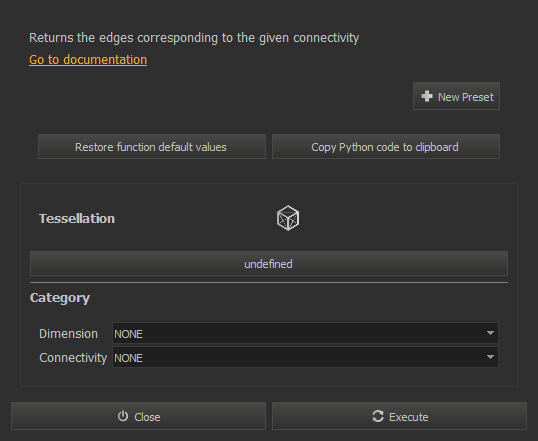Close the function dialog
Image resolution: width=538 pixels, height=441 pixels.
(x=138, y=416)
